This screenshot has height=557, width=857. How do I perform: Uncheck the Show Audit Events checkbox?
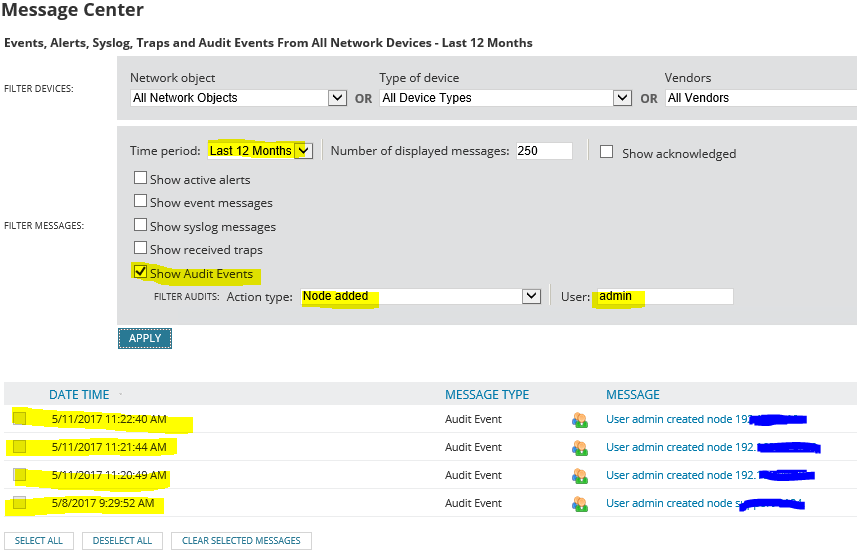click(141, 272)
